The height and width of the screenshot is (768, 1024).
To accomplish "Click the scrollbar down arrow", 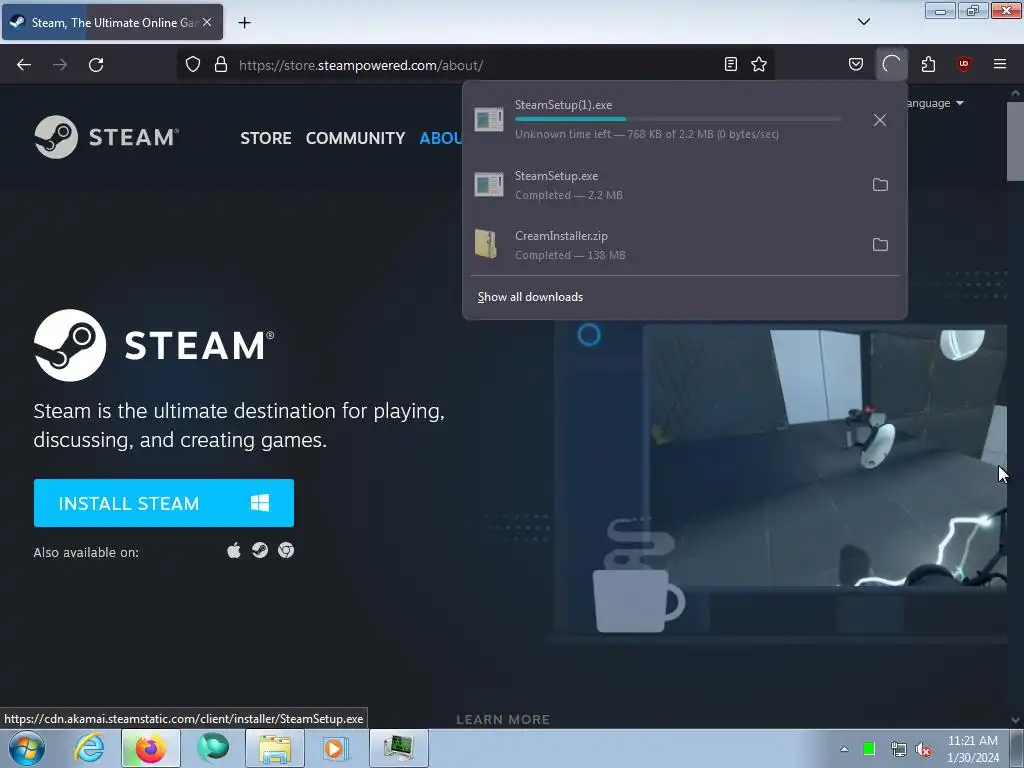I will click(1015, 720).
